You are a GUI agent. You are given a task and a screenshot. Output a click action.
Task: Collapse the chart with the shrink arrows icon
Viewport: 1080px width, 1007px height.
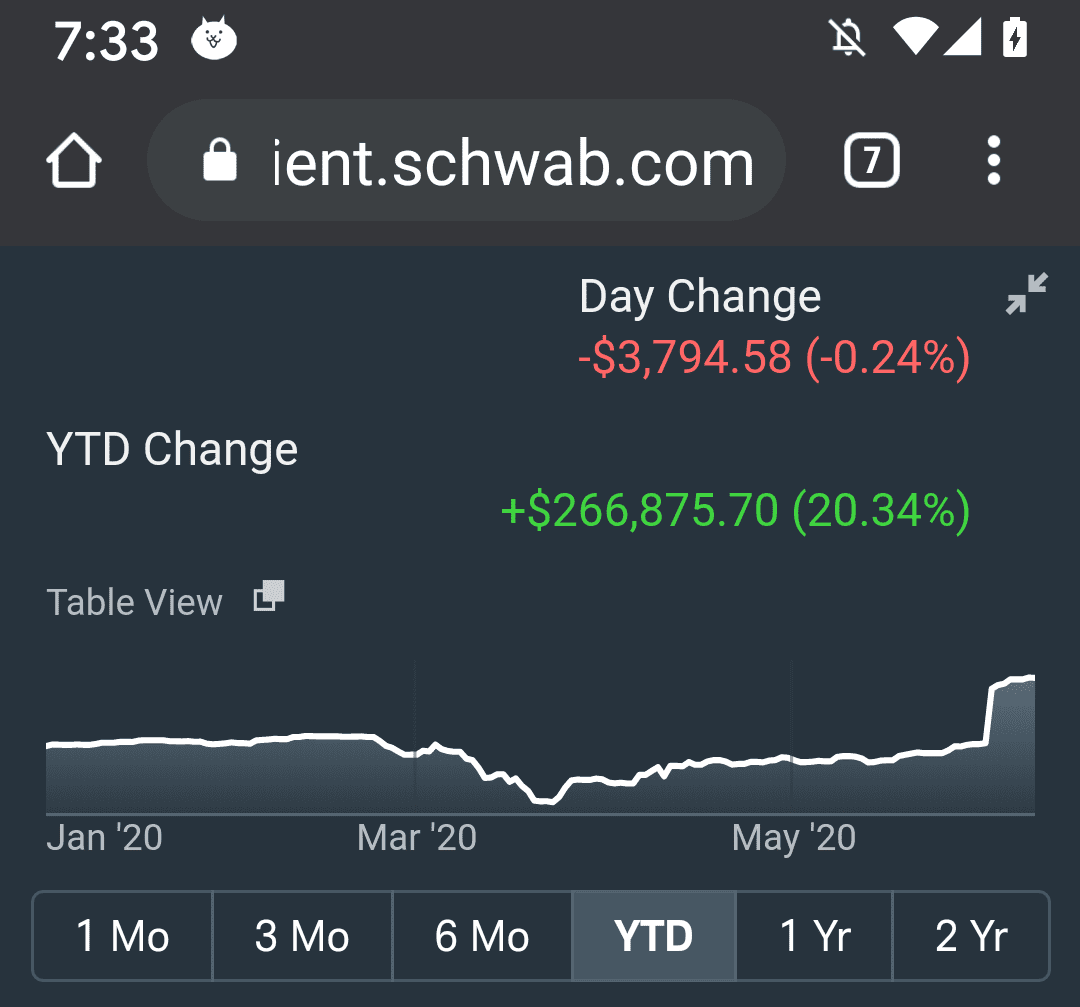pos(1027,294)
